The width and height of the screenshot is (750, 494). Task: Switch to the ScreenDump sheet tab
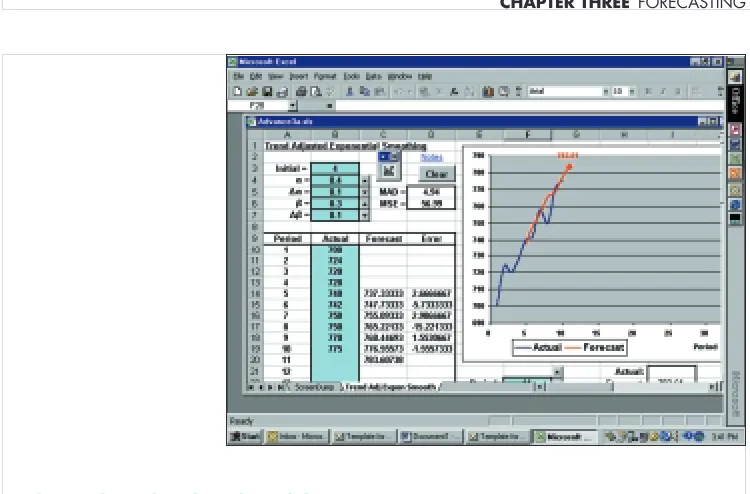[314, 387]
